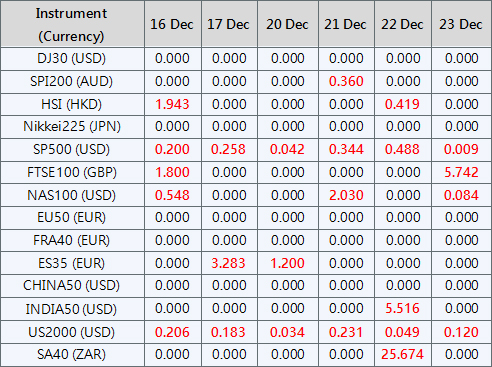Select the US2000 (USD) value 0.206
This screenshot has width=492, height=367.
tap(172, 332)
